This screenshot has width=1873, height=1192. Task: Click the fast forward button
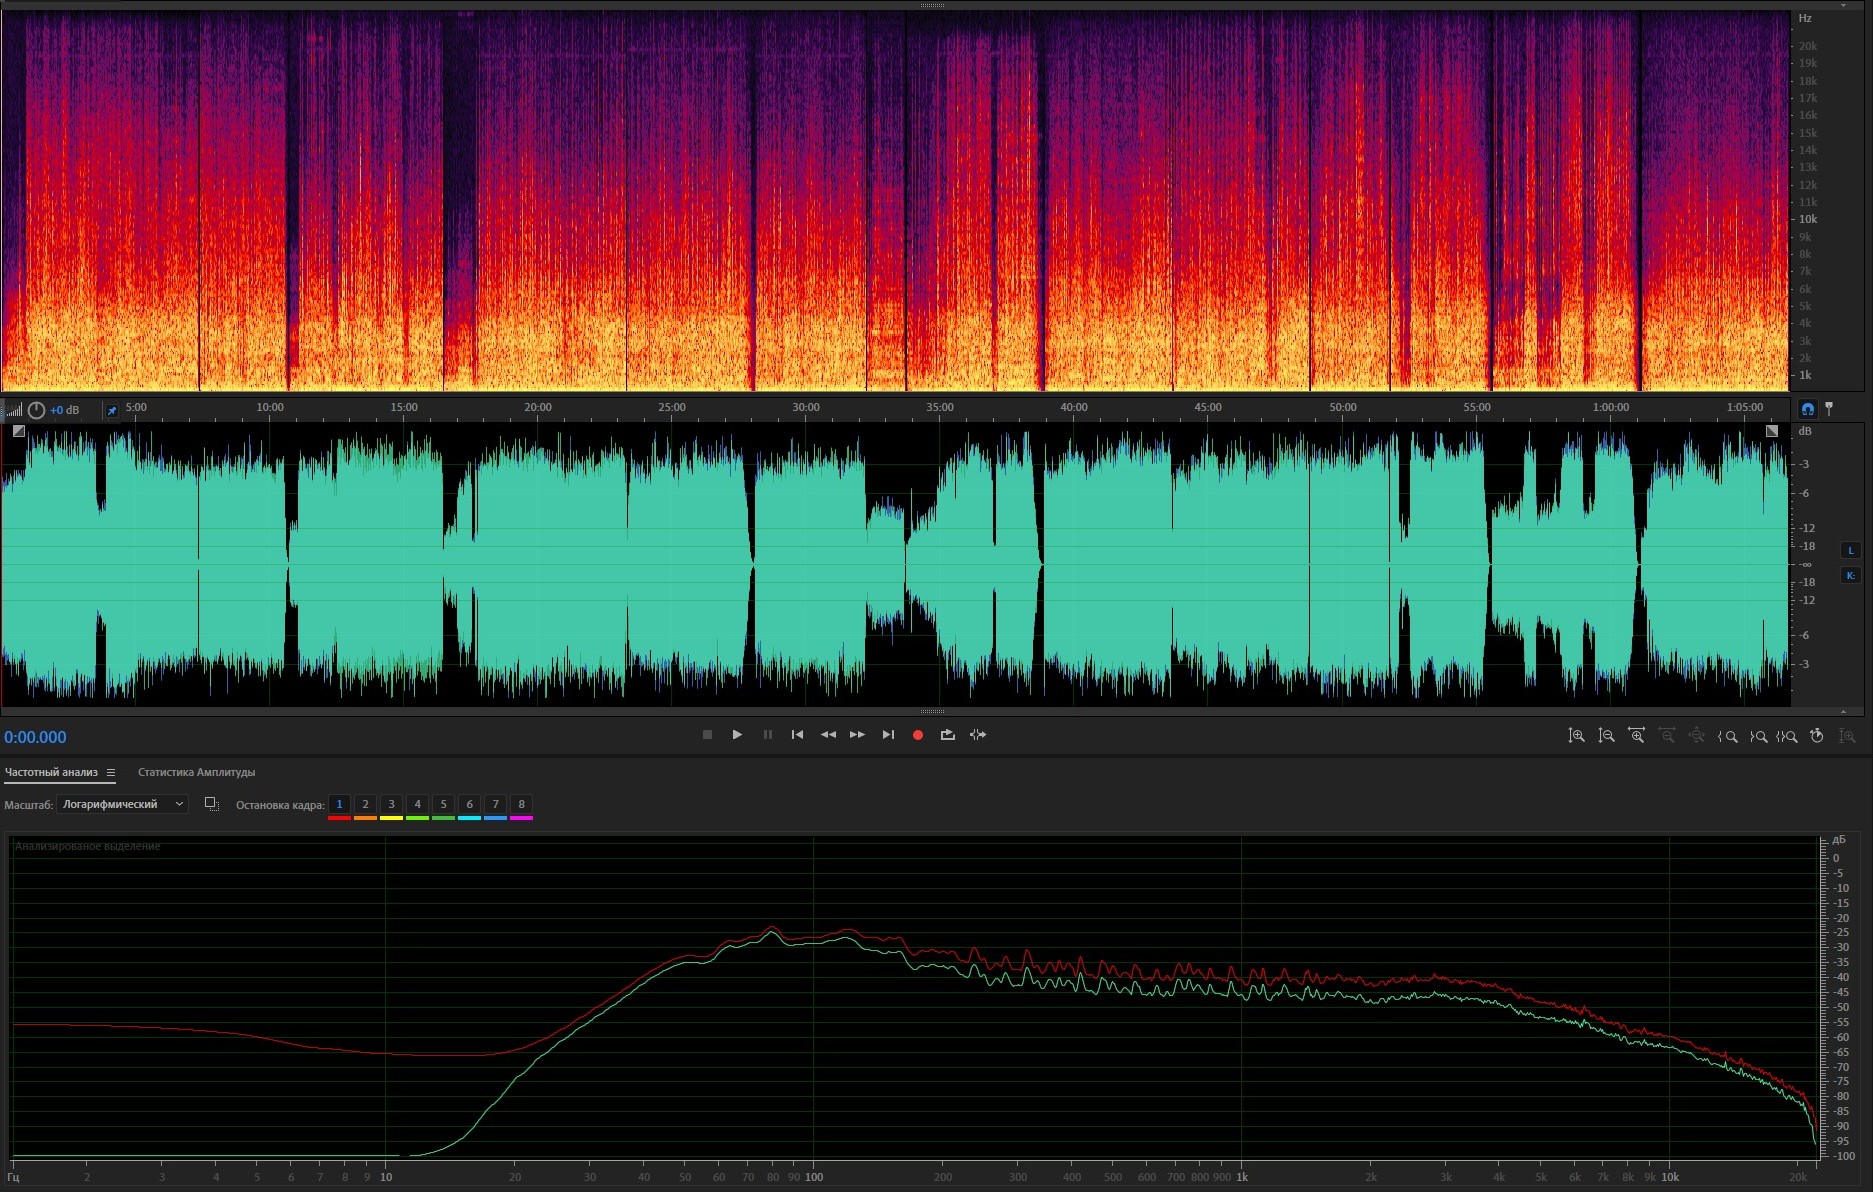pyautogui.click(x=857, y=735)
